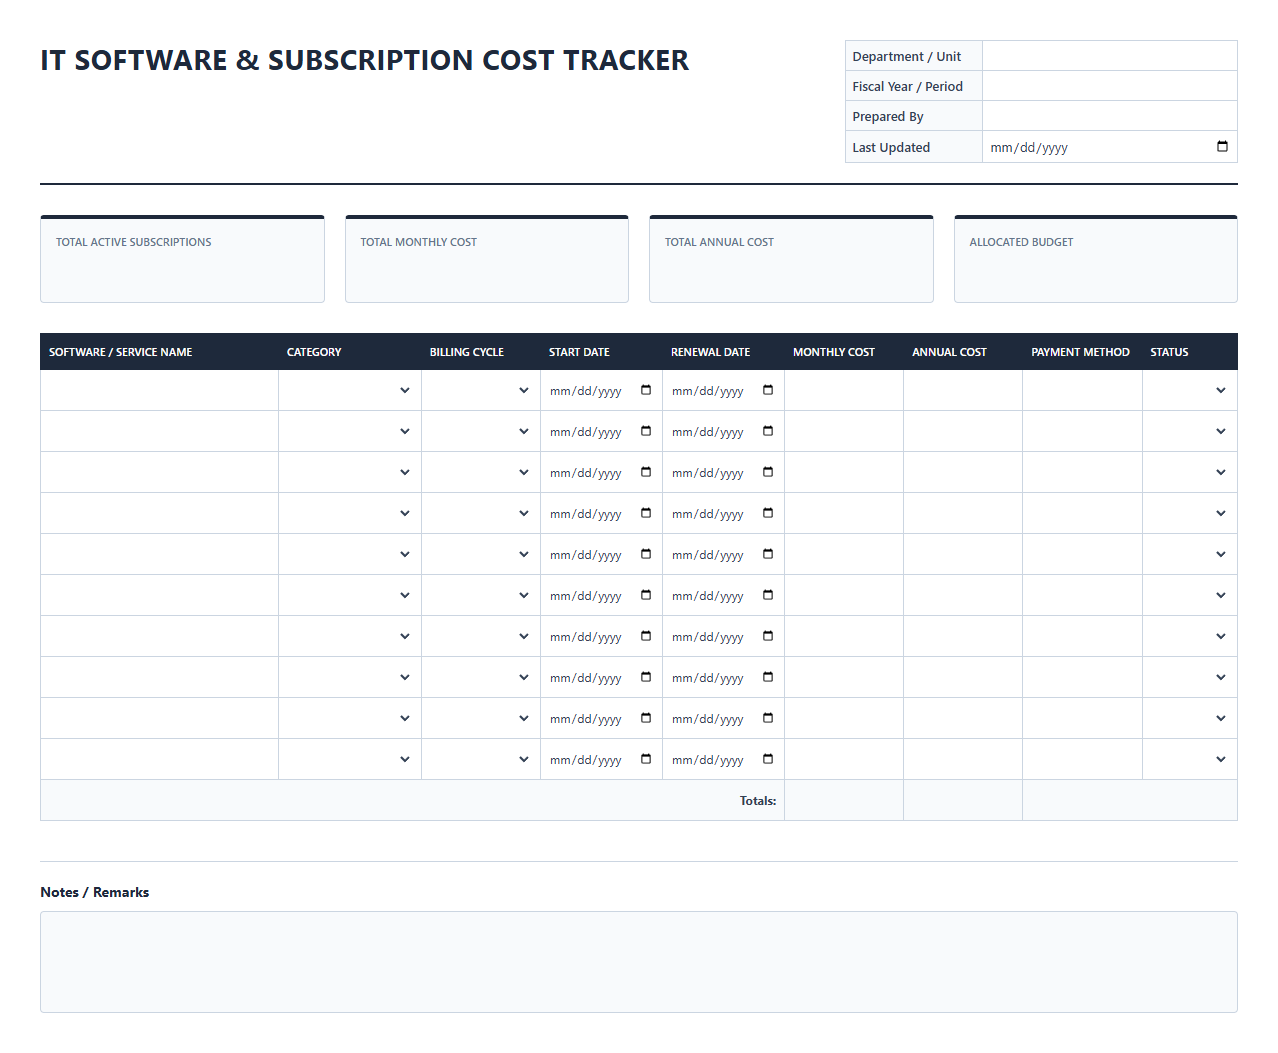Click Software / Service Name cell in first row
Viewport: 1278px width, 1053px height.
pos(159,390)
